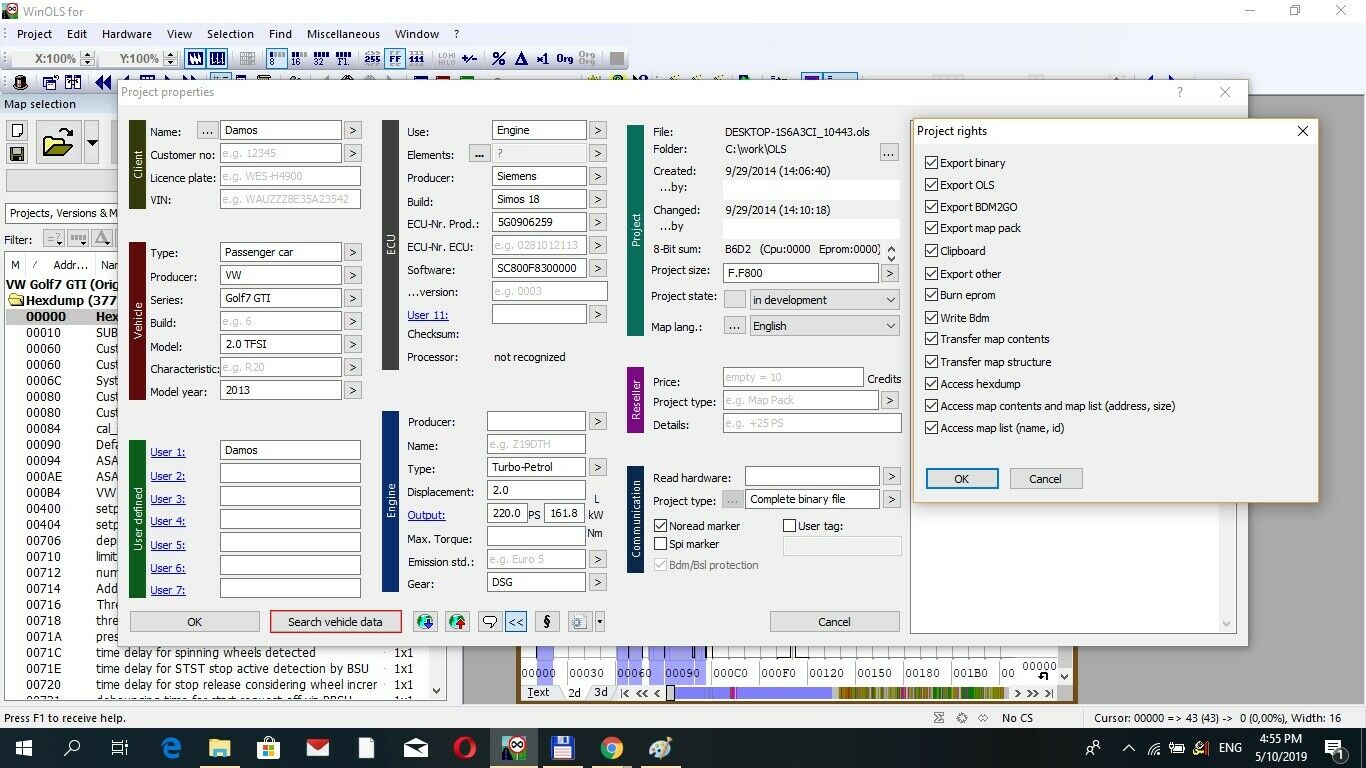Enable the User tag checkbox
Image resolution: width=1366 pixels, height=768 pixels.
(x=789, y=526)
